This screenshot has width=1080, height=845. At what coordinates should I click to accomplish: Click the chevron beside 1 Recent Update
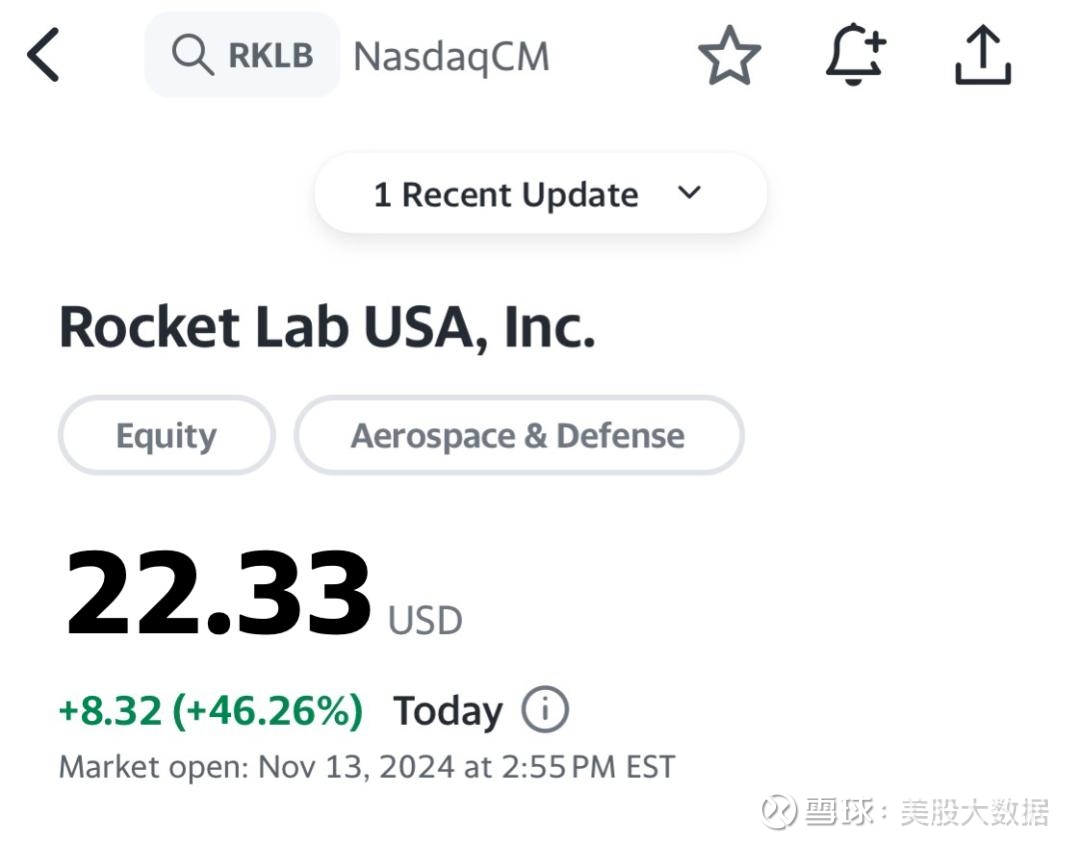tap(689, 193)
